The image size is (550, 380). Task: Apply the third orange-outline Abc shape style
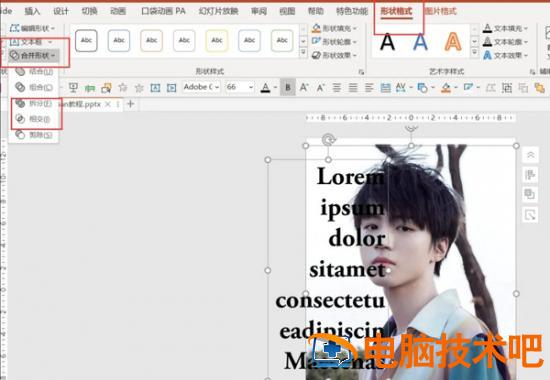tap(152, 40)
